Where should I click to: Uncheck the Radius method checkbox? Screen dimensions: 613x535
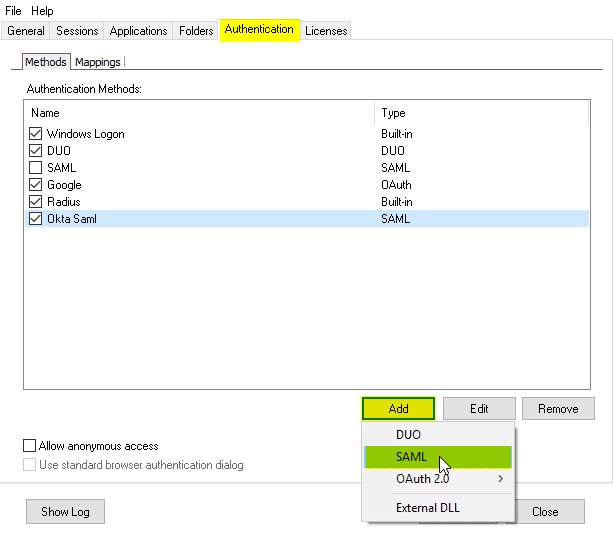click(x=36, y=202)
